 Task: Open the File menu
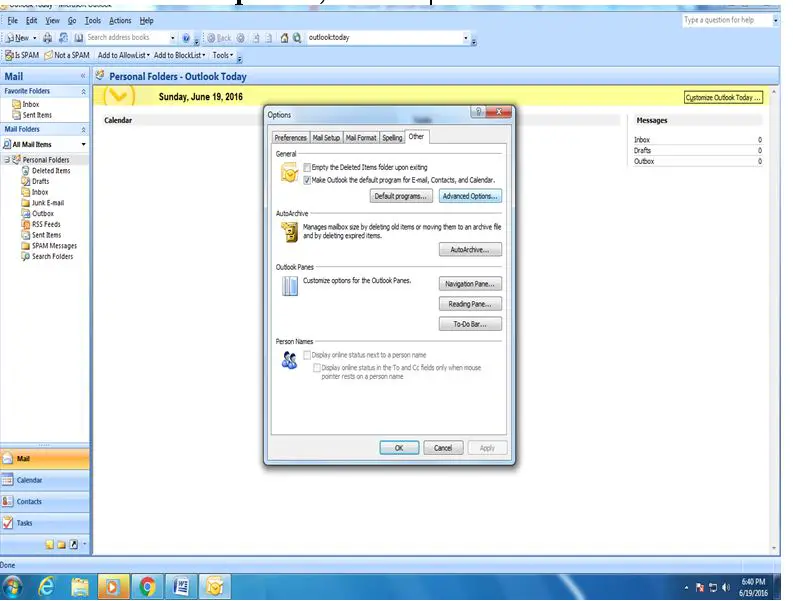(x=13, y=21)
